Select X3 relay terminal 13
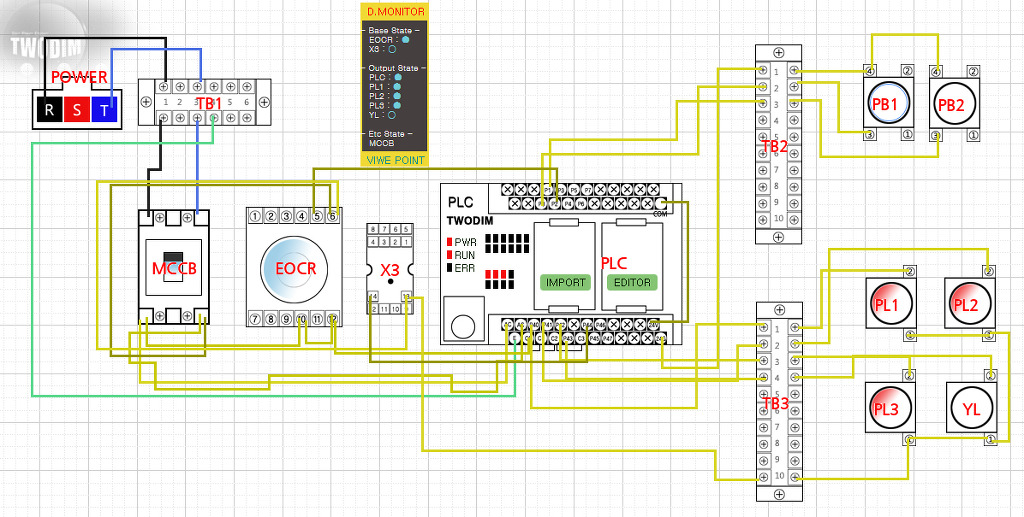The width and height of the screenshot is (1024, 517). pos(406,298)
